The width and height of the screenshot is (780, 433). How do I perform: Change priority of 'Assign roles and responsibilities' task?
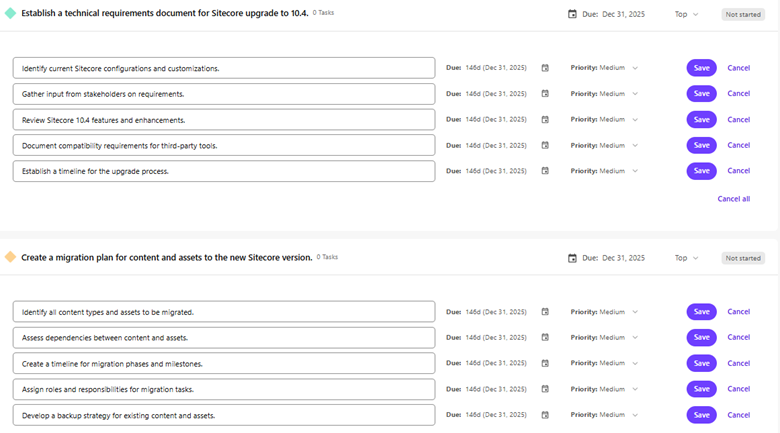click(604, 389)
